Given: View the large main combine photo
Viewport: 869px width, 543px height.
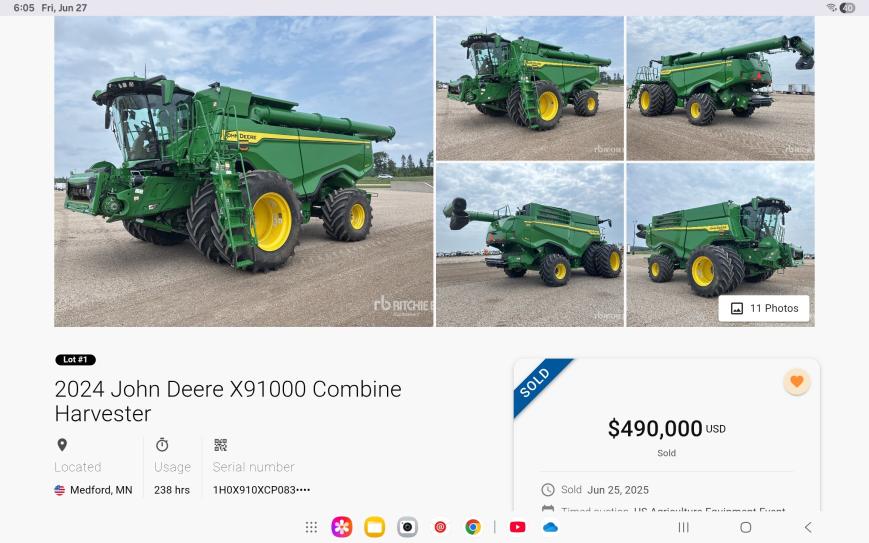Looking at the screenshot, I should pyautogui.click(x=243, y=171).
